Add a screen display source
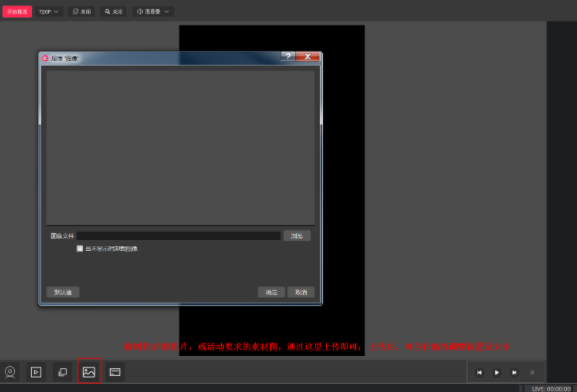Image resolution: width=577 pixels, height=392 pixels. [x=115, y=372]
